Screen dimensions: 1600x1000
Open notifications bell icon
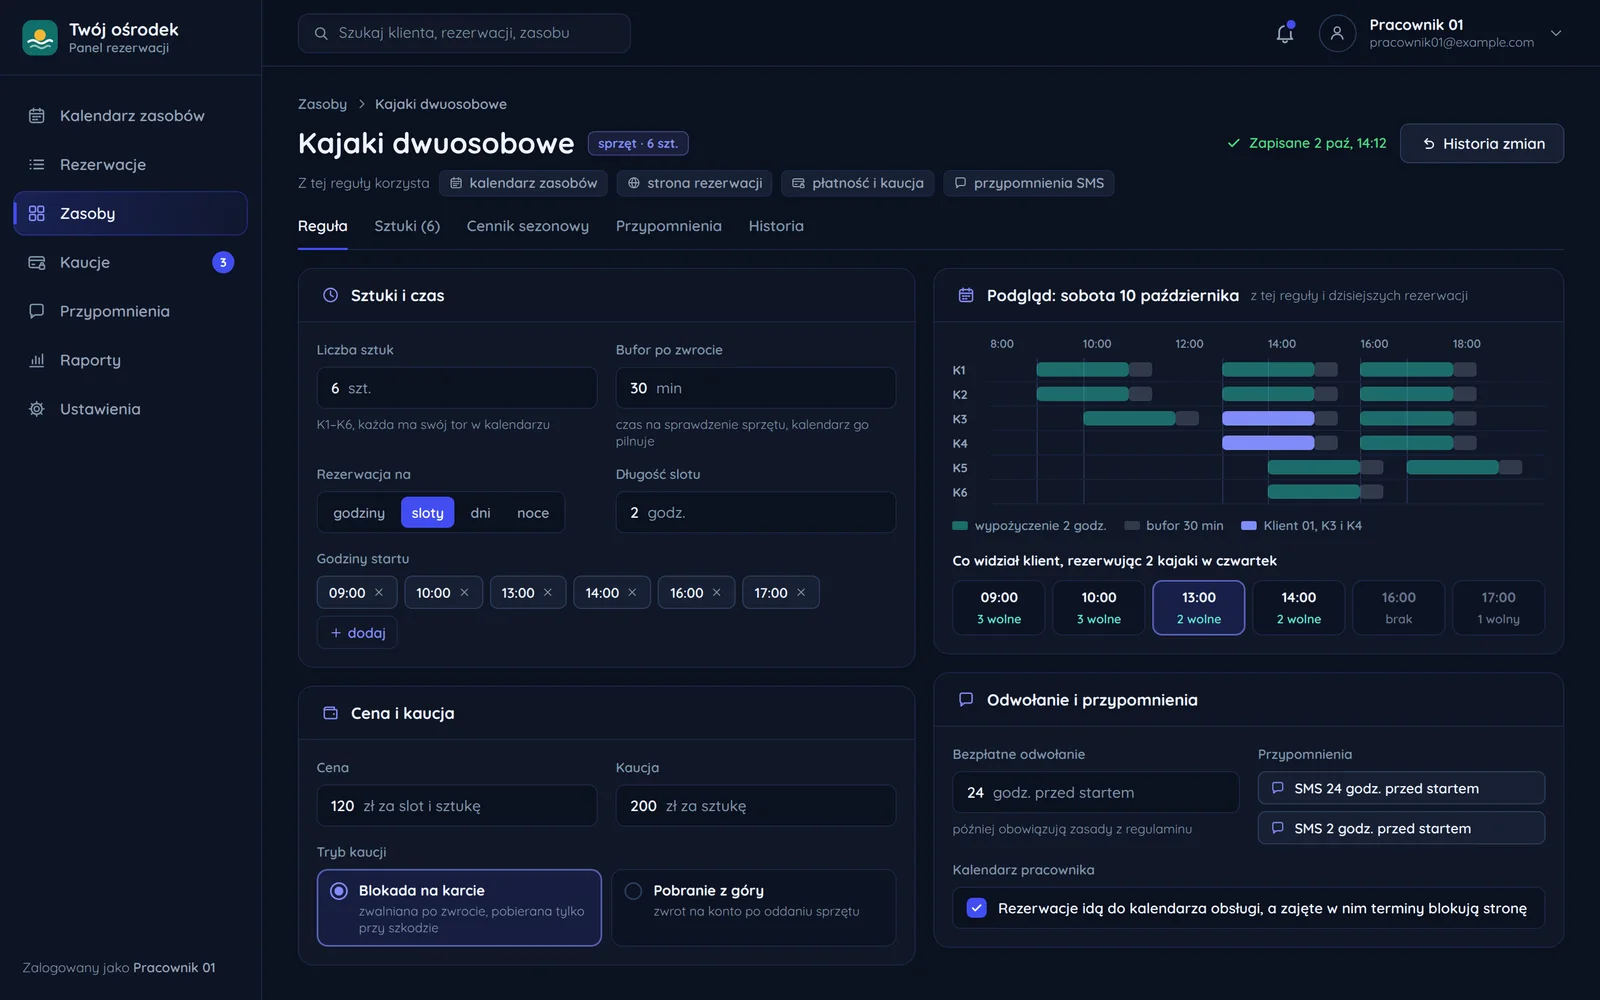pos(1285,33)
